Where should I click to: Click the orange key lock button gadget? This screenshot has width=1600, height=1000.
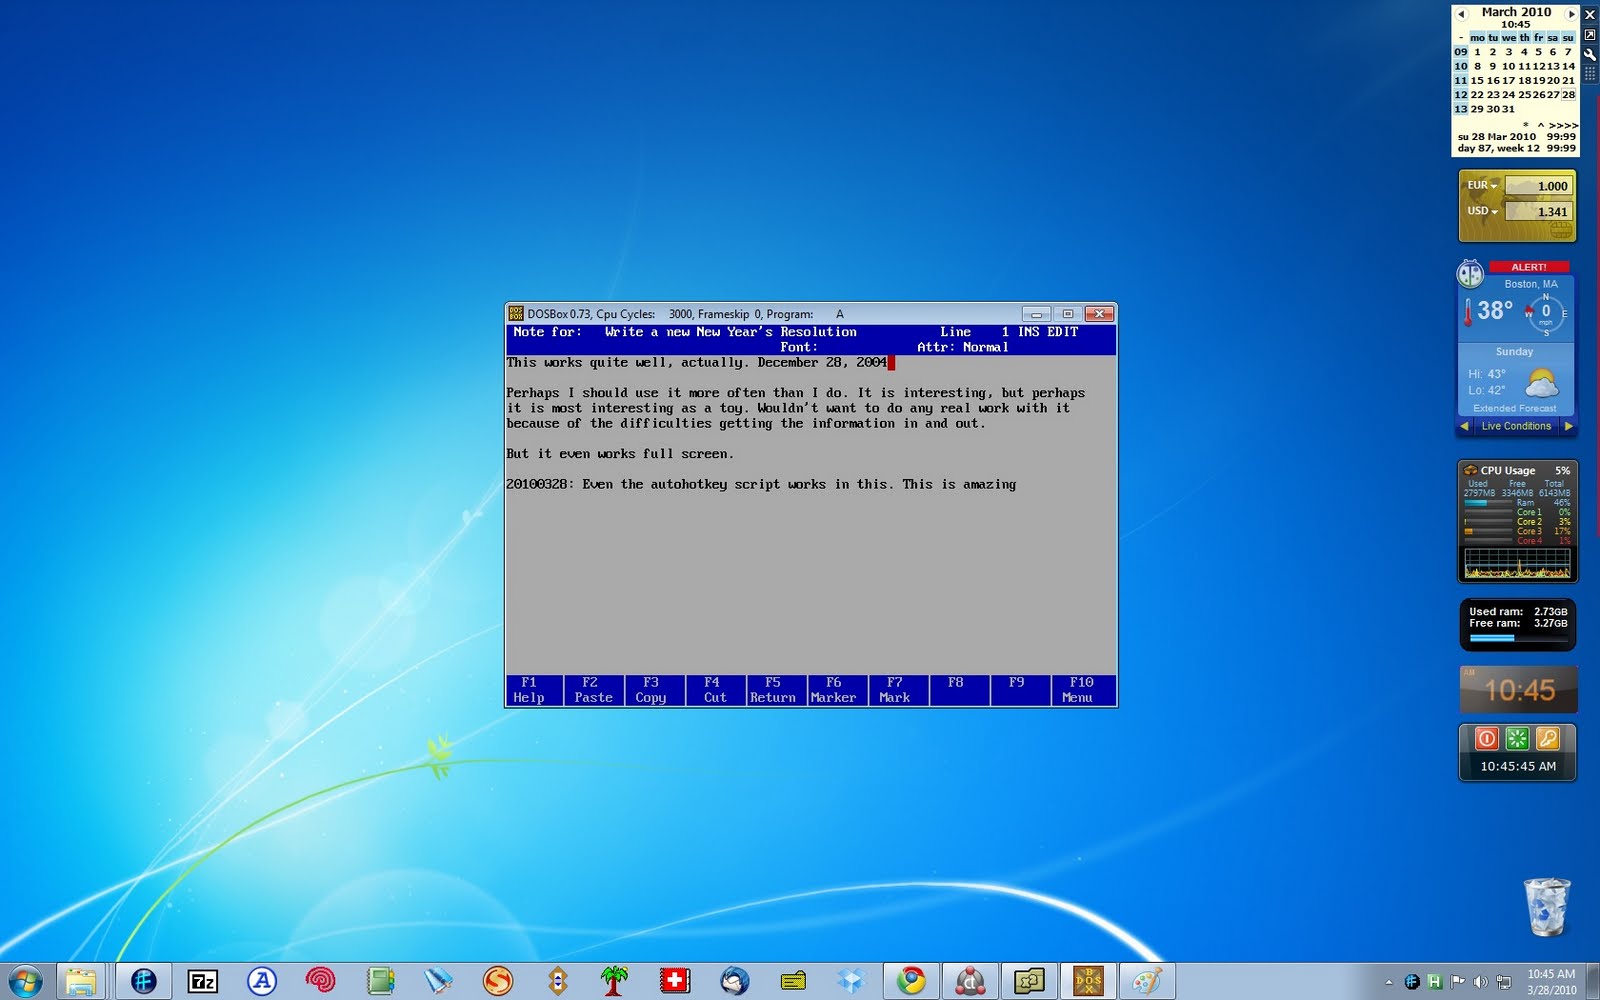click(x=1548, y=739)
